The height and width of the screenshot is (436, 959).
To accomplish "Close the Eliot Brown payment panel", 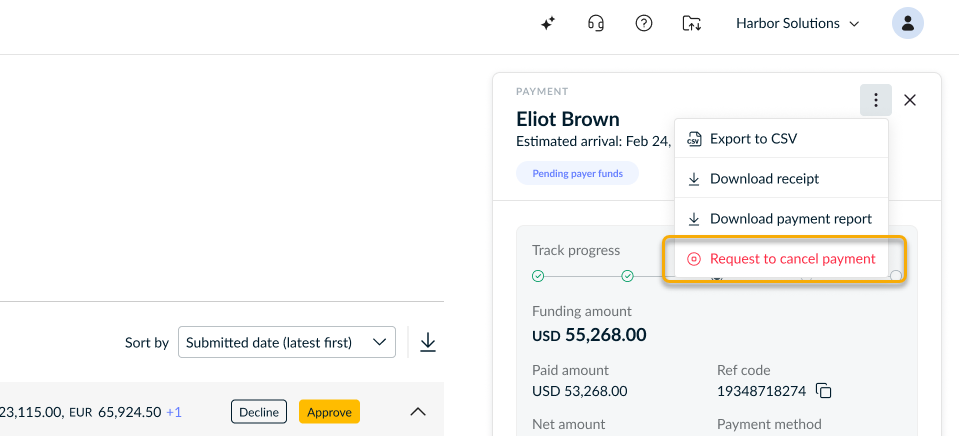I will [x=910, y=100].
